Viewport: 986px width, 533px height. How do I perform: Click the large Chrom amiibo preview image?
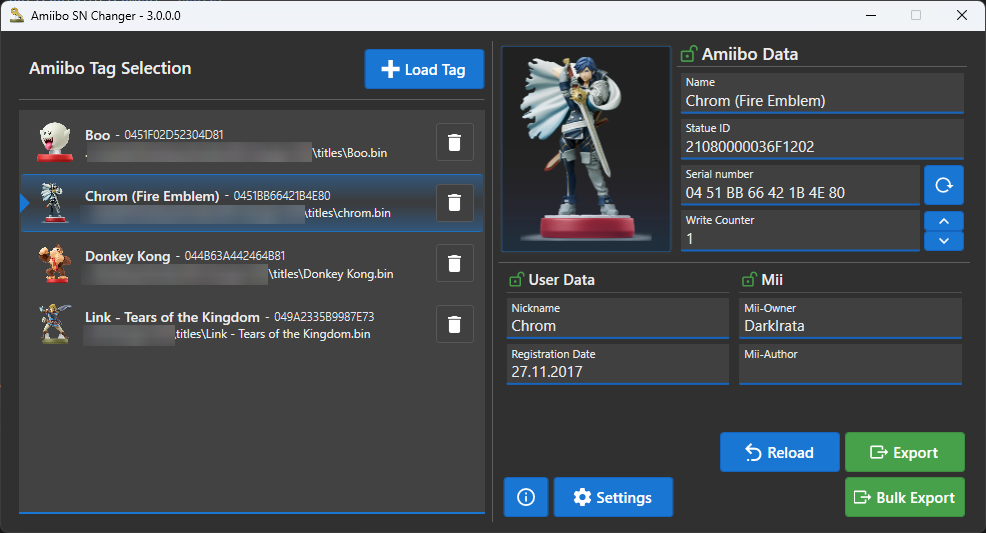[x=586, y=149]
